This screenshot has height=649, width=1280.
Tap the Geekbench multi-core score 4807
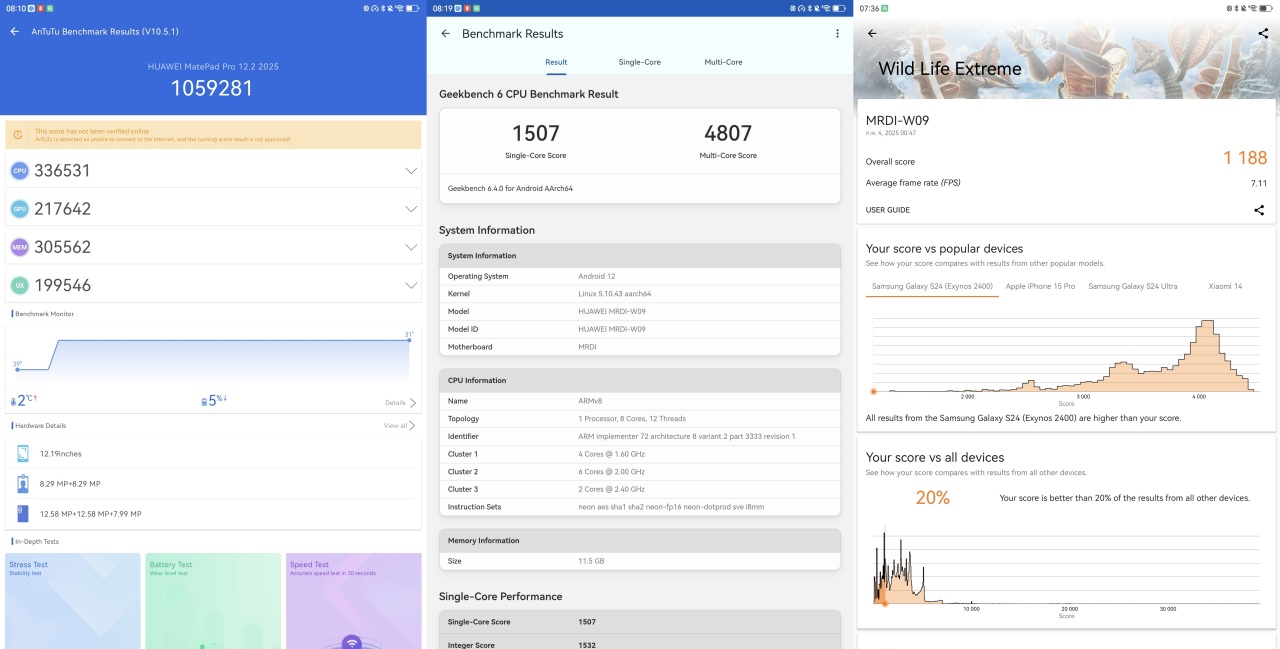click(728, 133)
